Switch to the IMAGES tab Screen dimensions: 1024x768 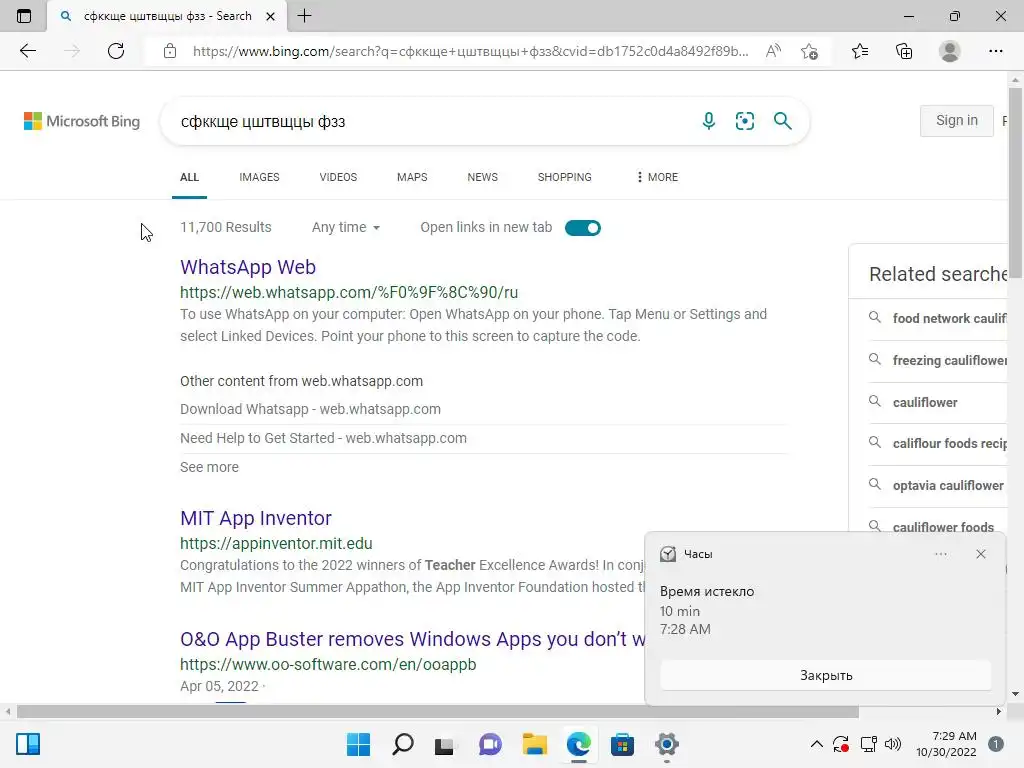259,177
